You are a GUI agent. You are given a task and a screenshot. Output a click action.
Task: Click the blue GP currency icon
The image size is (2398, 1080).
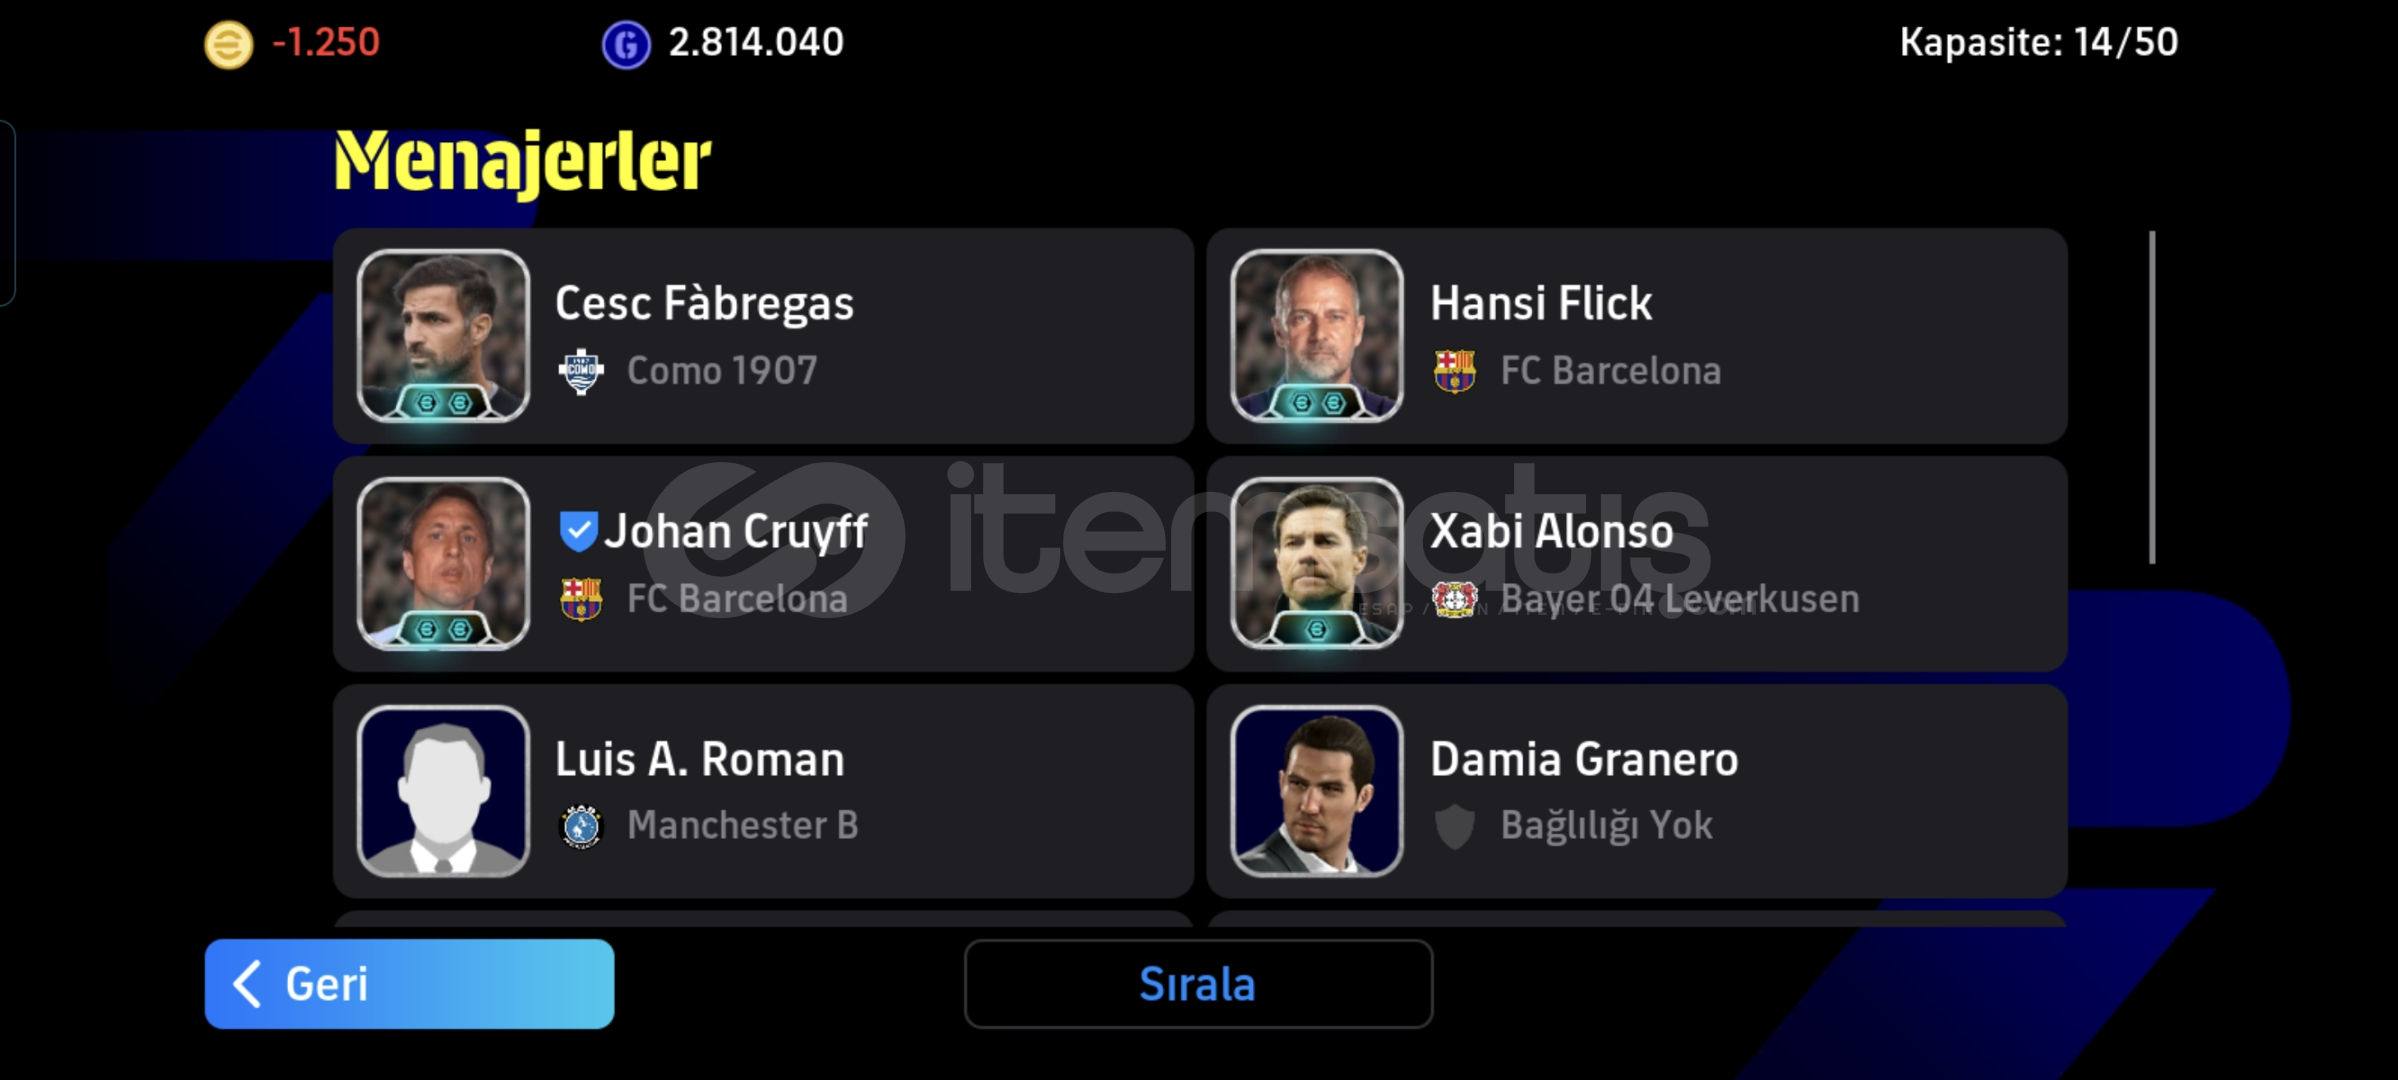tap(626, 45)
